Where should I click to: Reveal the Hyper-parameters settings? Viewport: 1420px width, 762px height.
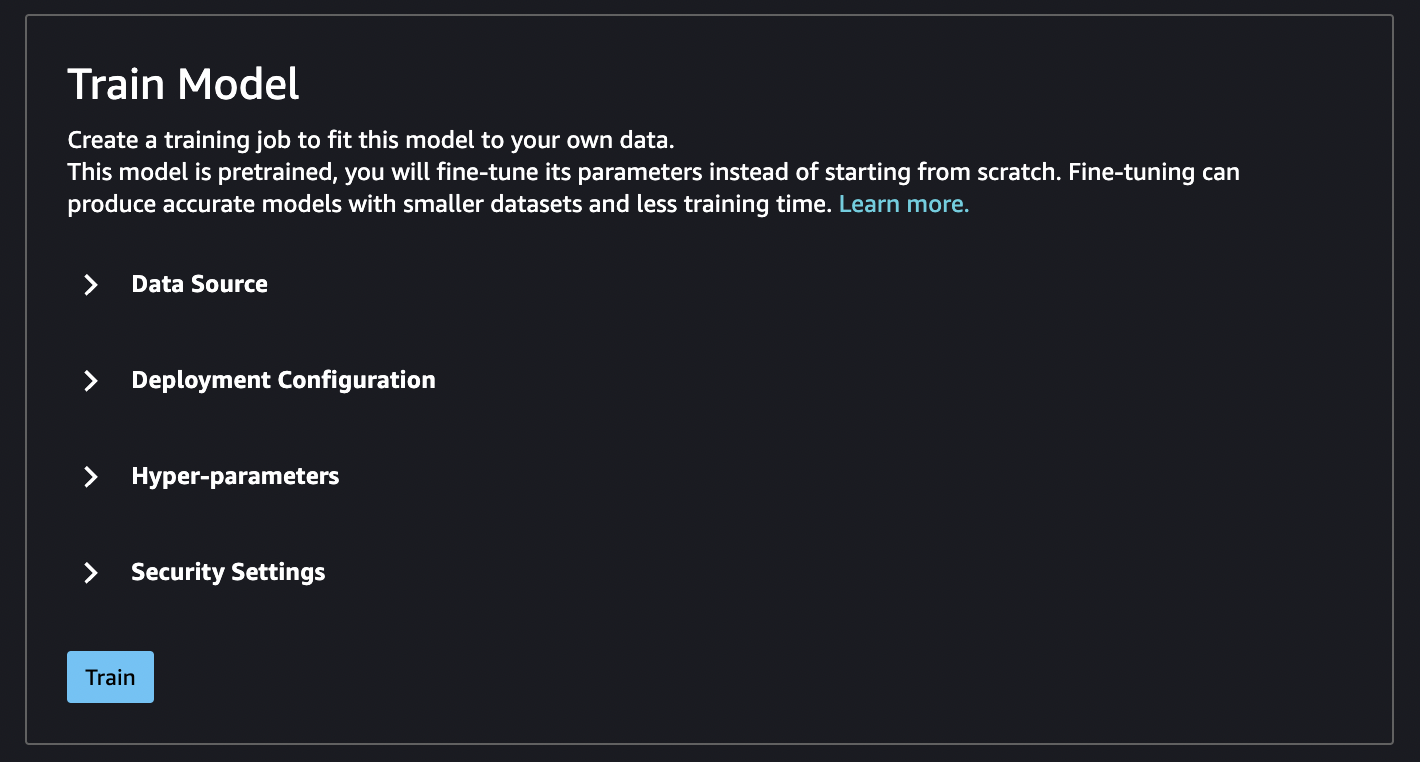(x=235, y=477)
